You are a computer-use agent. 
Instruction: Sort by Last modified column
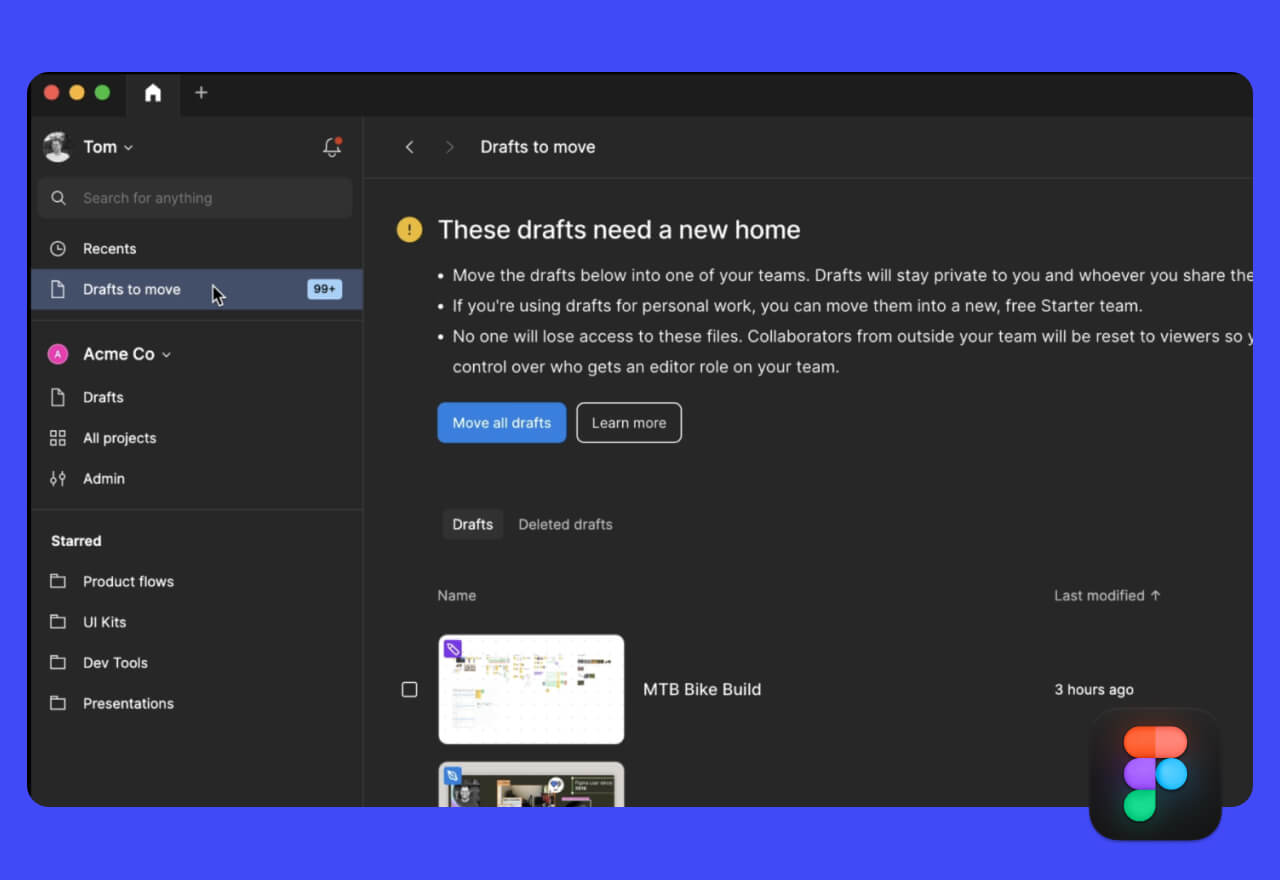[1106, 596]
